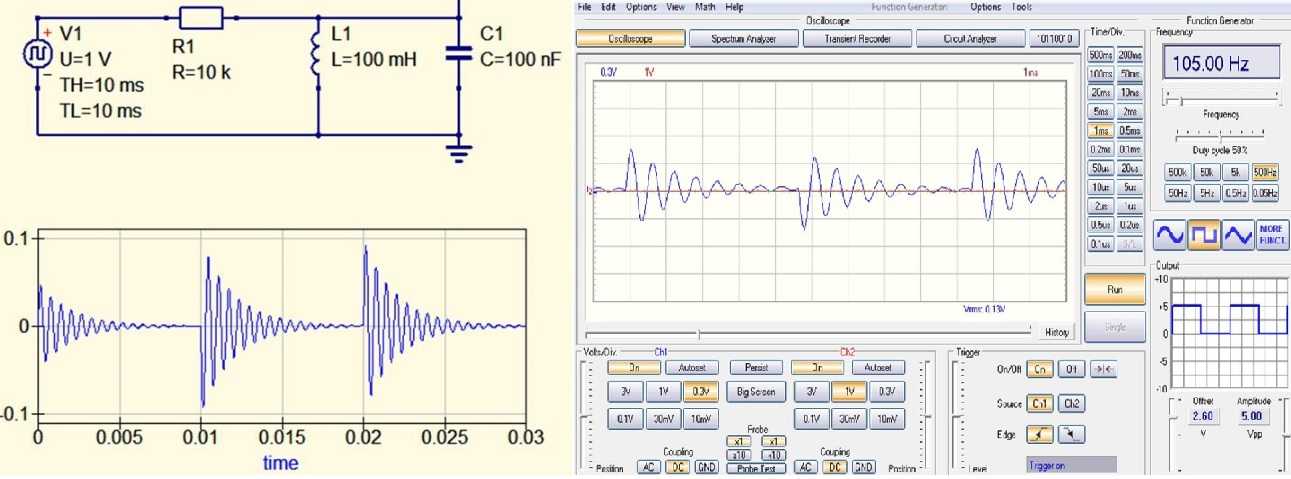Select Ch2 as trigger source
This screenshot has height=479, width=1291.
tap(1071, 403)
